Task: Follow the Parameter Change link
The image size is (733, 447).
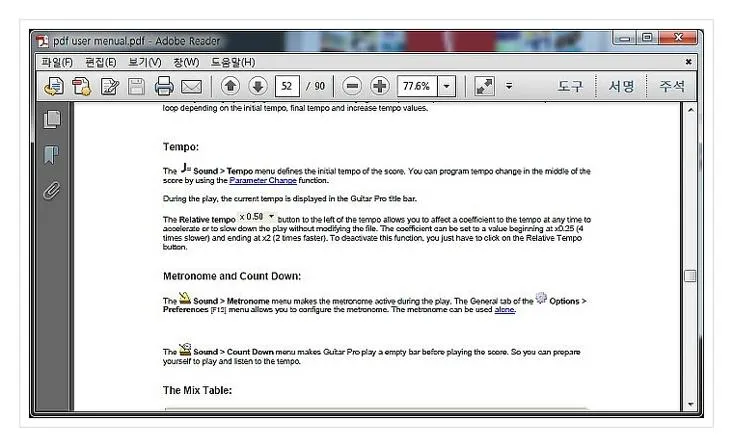Action: tap(263, 180)
